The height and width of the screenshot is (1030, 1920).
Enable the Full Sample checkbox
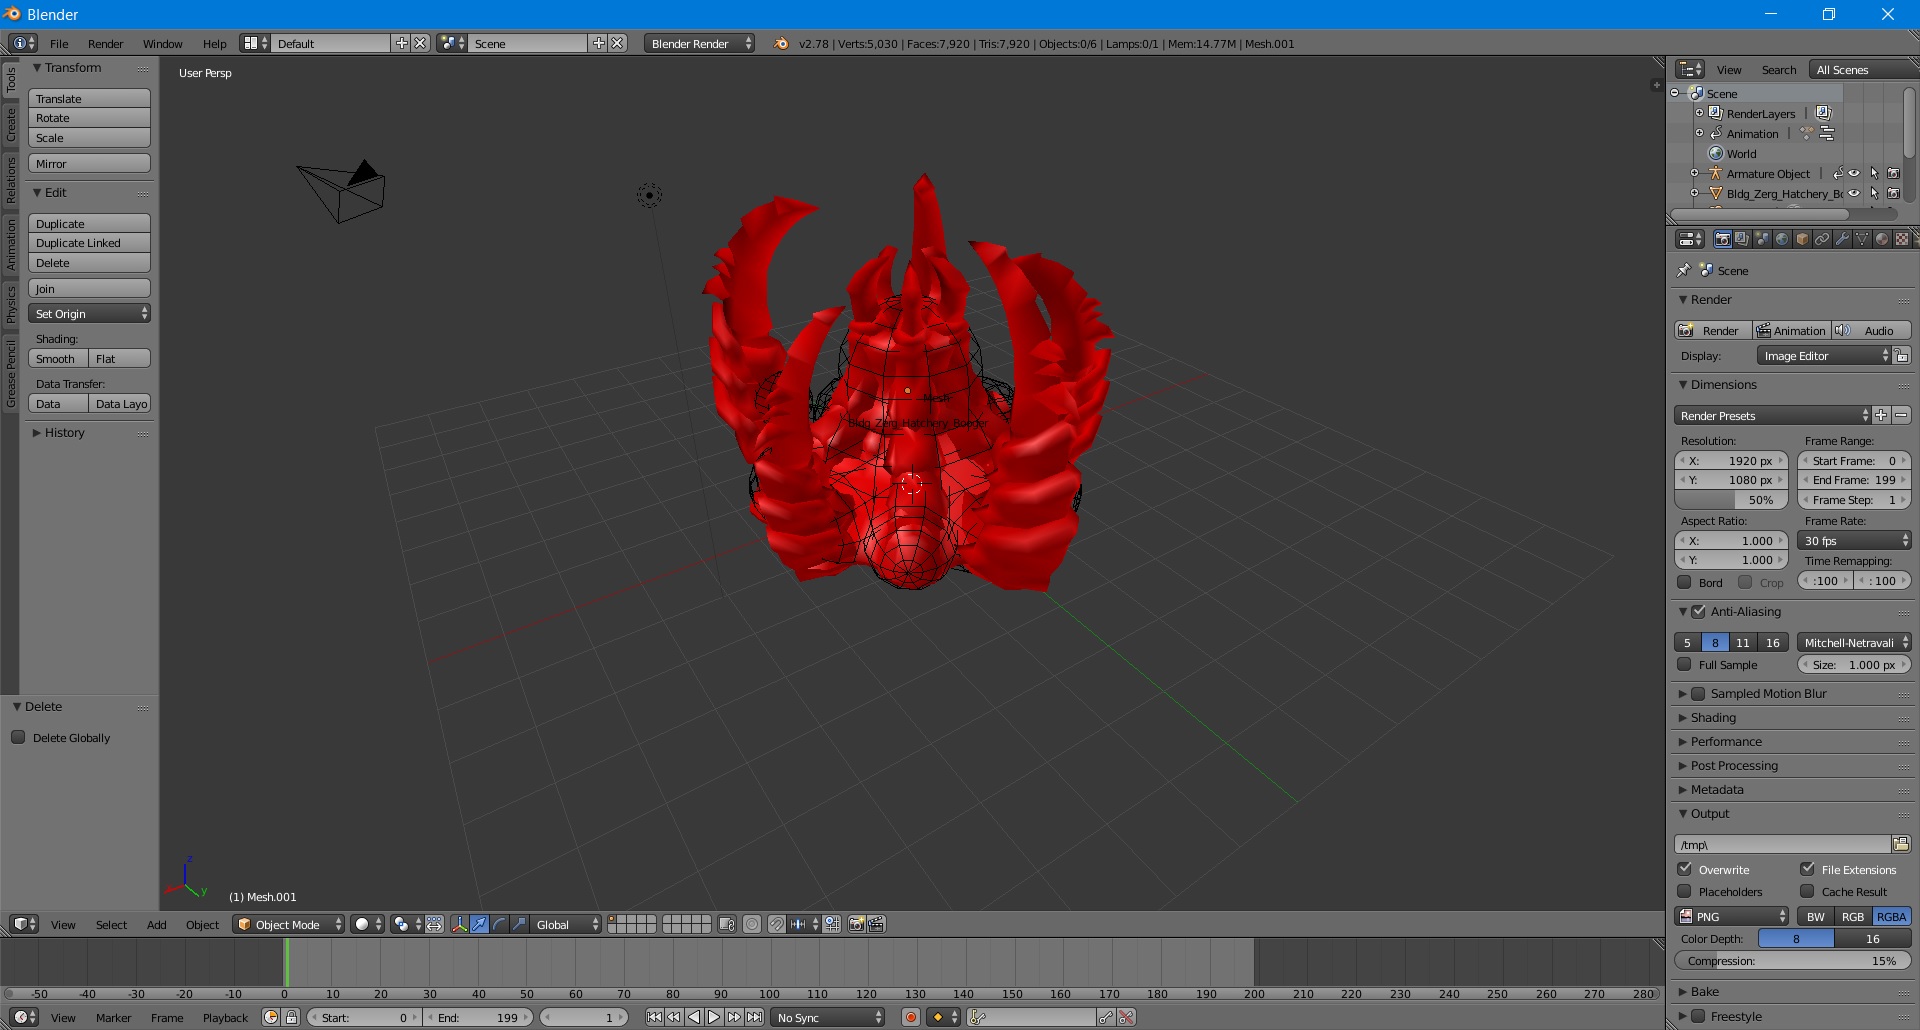pyautogui.click(x=1684, y=664)
